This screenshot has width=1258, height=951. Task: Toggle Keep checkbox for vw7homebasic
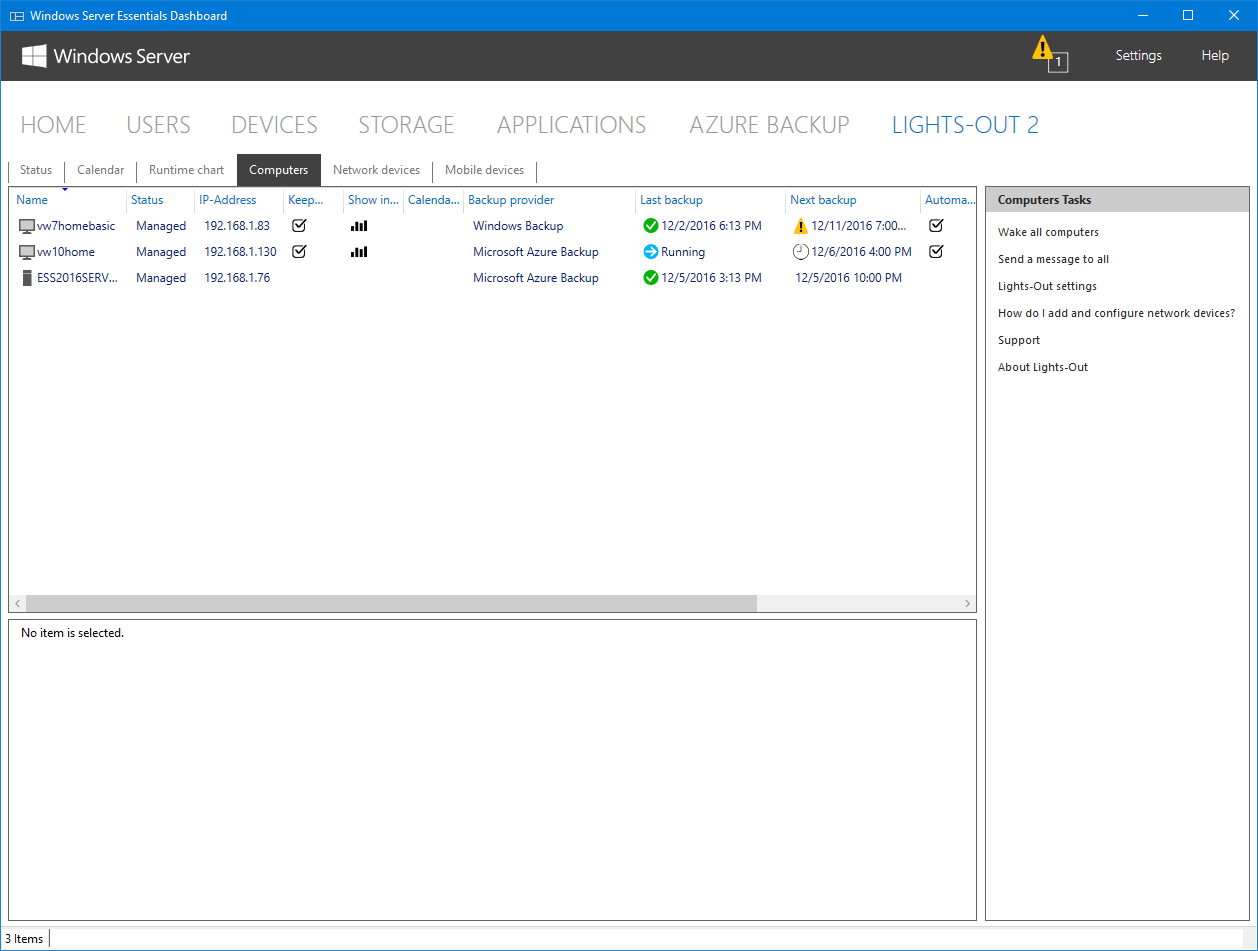point(298,225)
